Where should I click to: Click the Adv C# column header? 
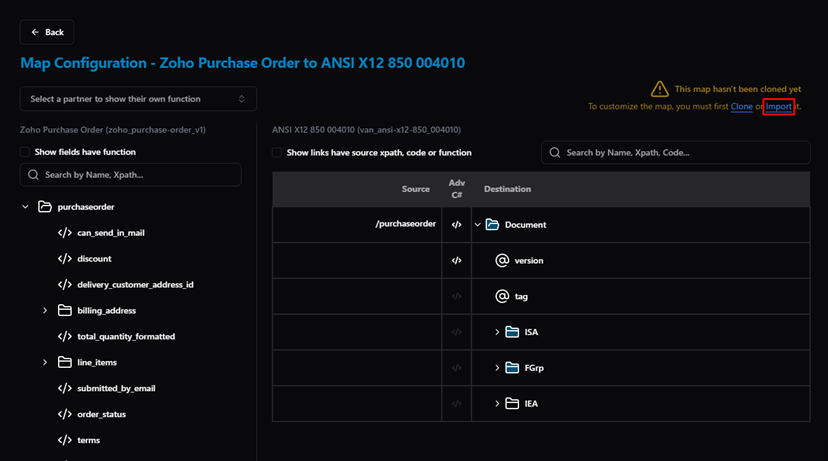point(456,189)
